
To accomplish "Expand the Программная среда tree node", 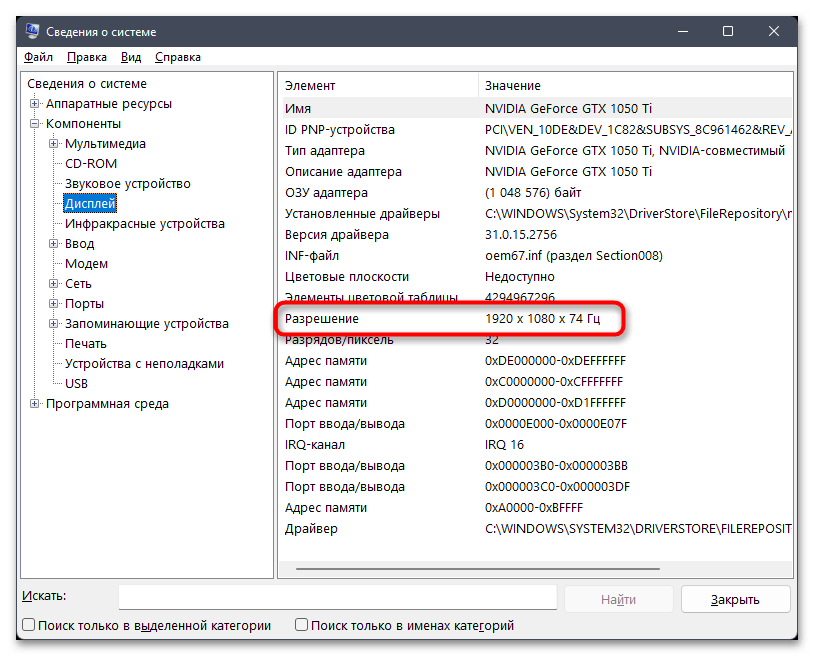I will pyautogui.click(x=34, y=403).
